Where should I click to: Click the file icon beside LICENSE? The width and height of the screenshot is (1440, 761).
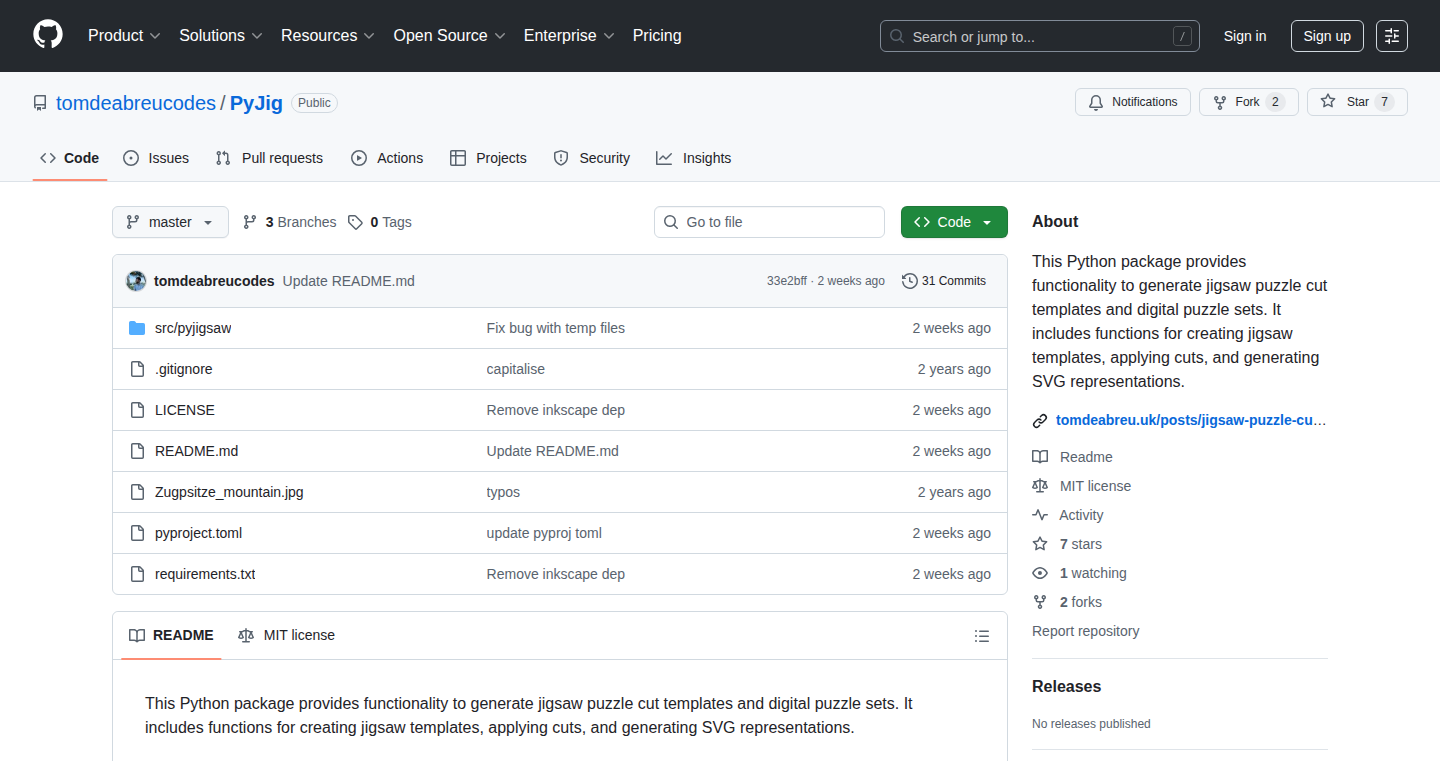[137, 410]
